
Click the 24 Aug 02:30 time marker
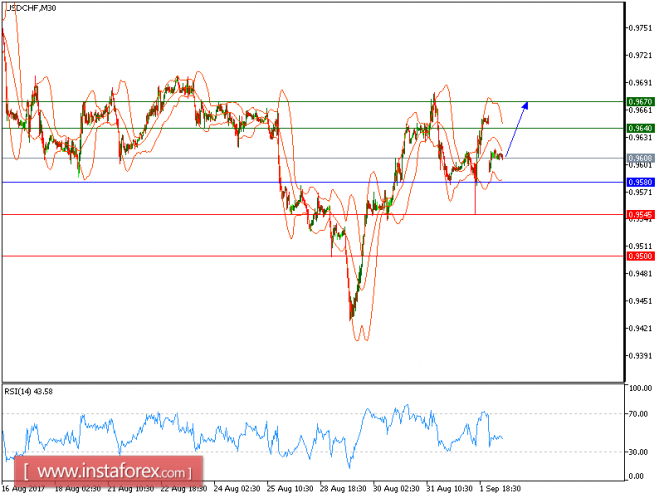click(237, 489)
